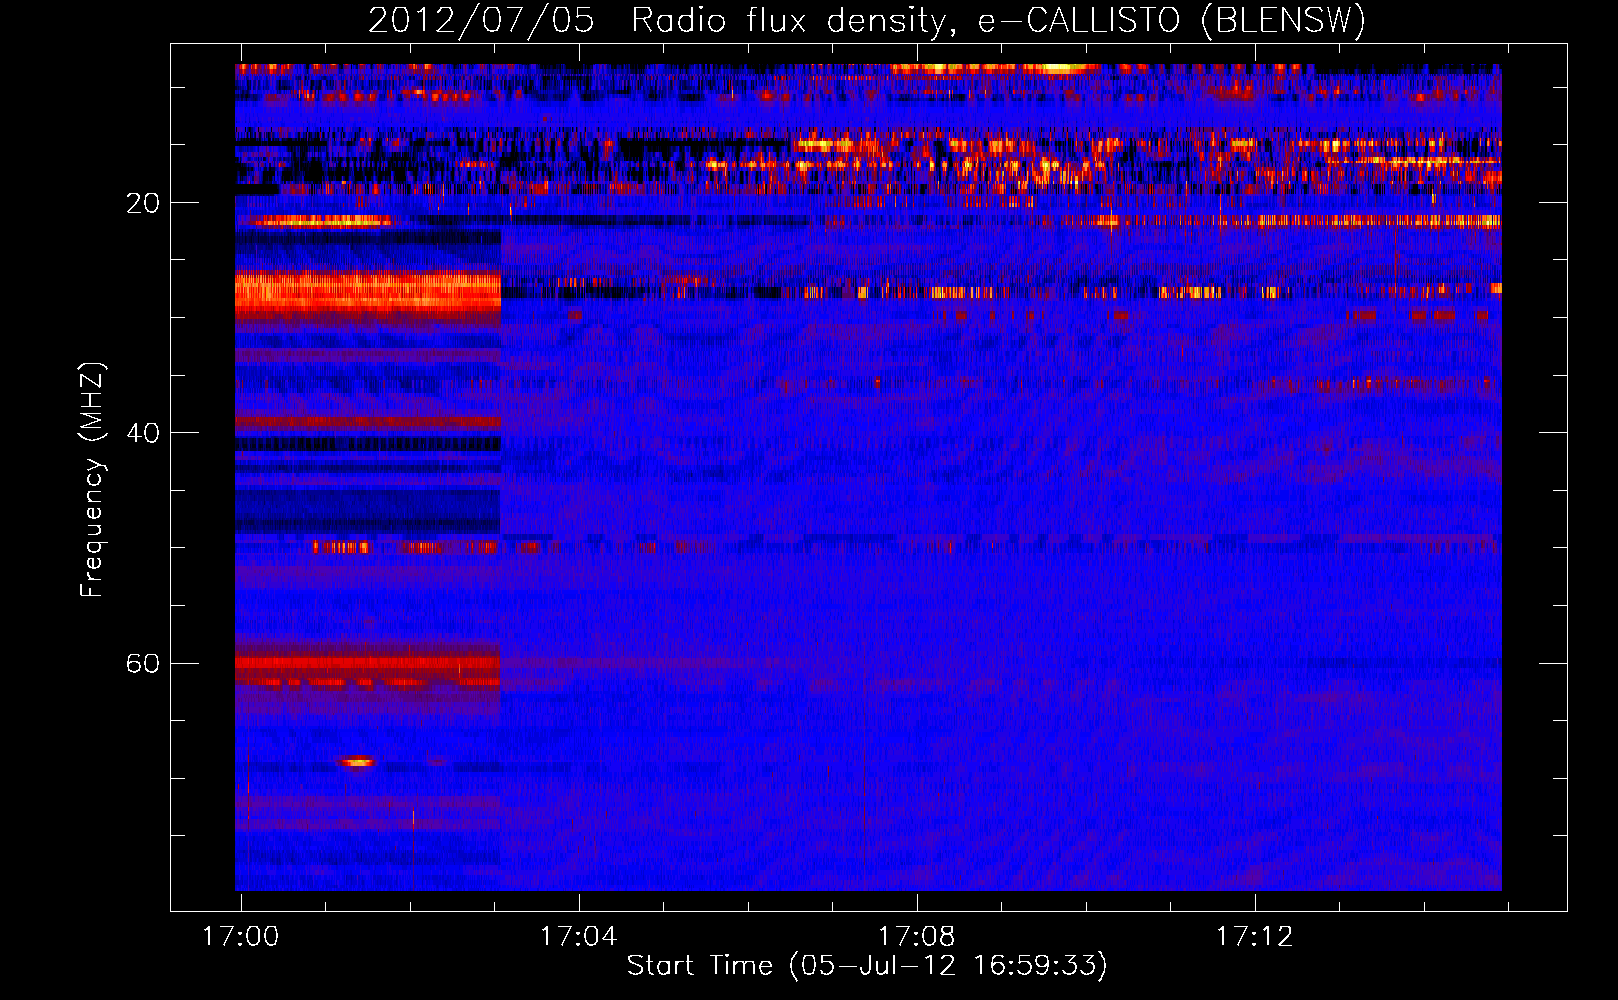Click the bright red band near 60 MHz
Viewport: 1618px width, 1000px height.
[x=367, y=662]
